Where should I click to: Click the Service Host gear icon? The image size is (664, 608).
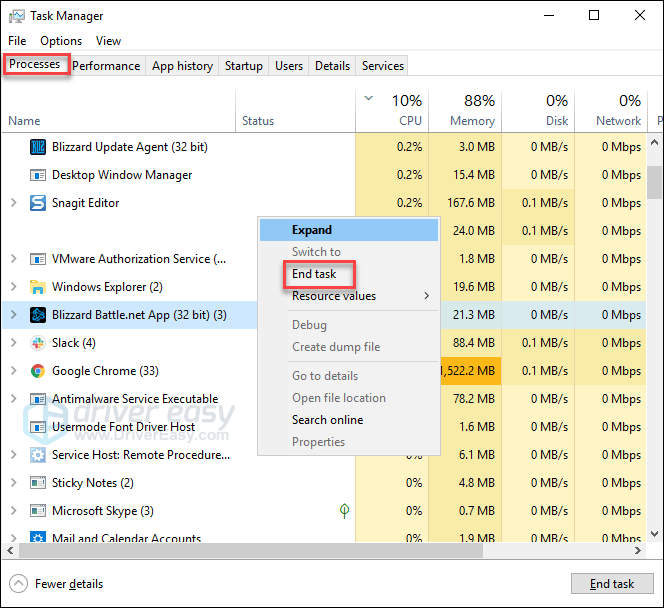38,455
